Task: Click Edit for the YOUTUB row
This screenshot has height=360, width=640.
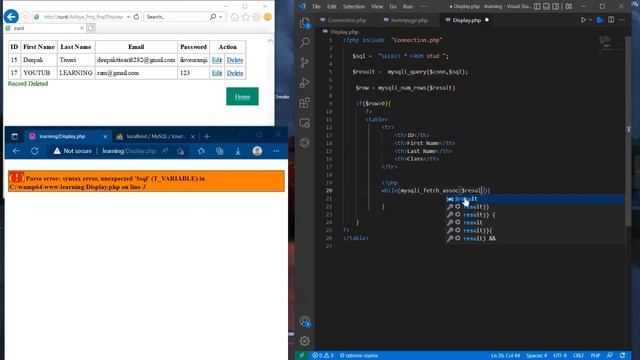Action: 217,73
